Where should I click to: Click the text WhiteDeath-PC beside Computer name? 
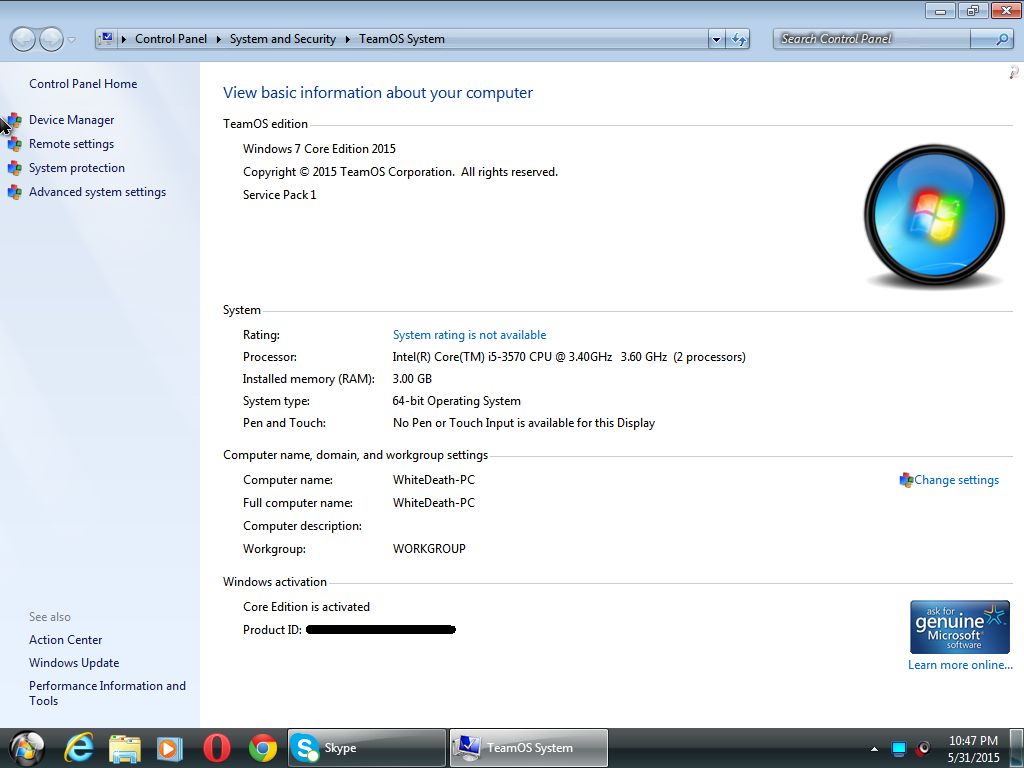(x=434, y=480)
